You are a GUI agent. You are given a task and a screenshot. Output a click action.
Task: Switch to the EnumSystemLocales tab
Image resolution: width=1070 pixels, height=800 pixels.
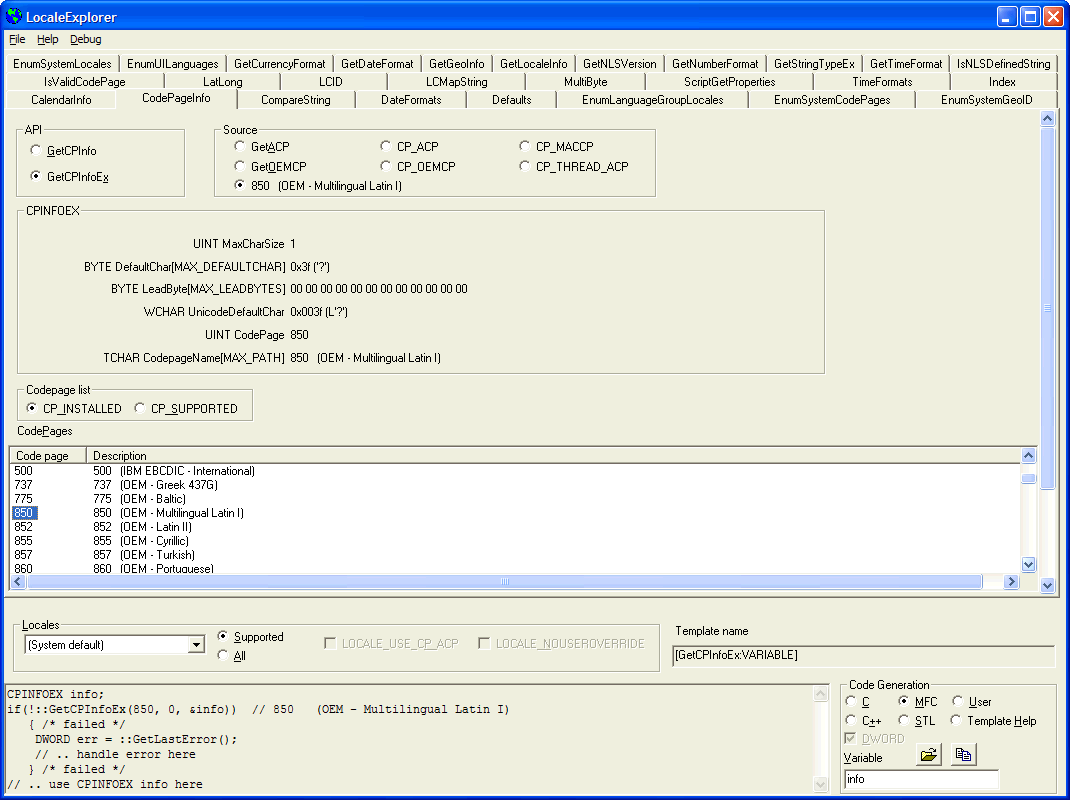62,63
